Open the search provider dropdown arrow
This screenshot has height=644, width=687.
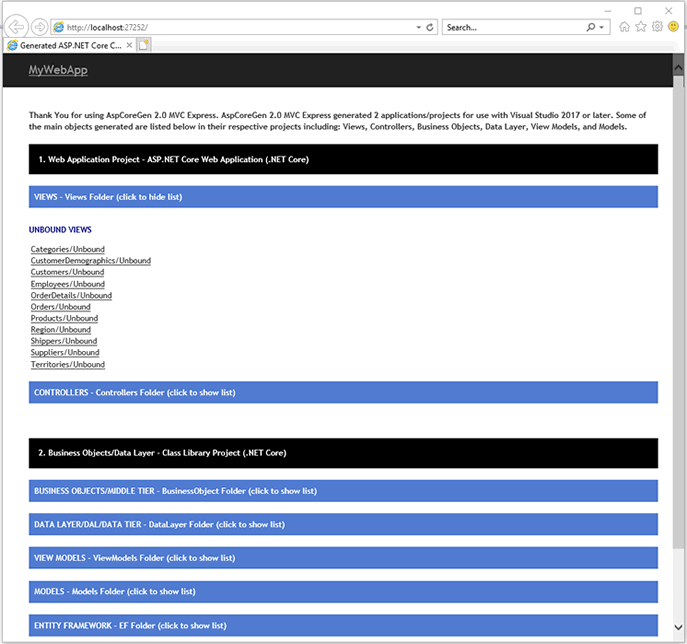602,27
